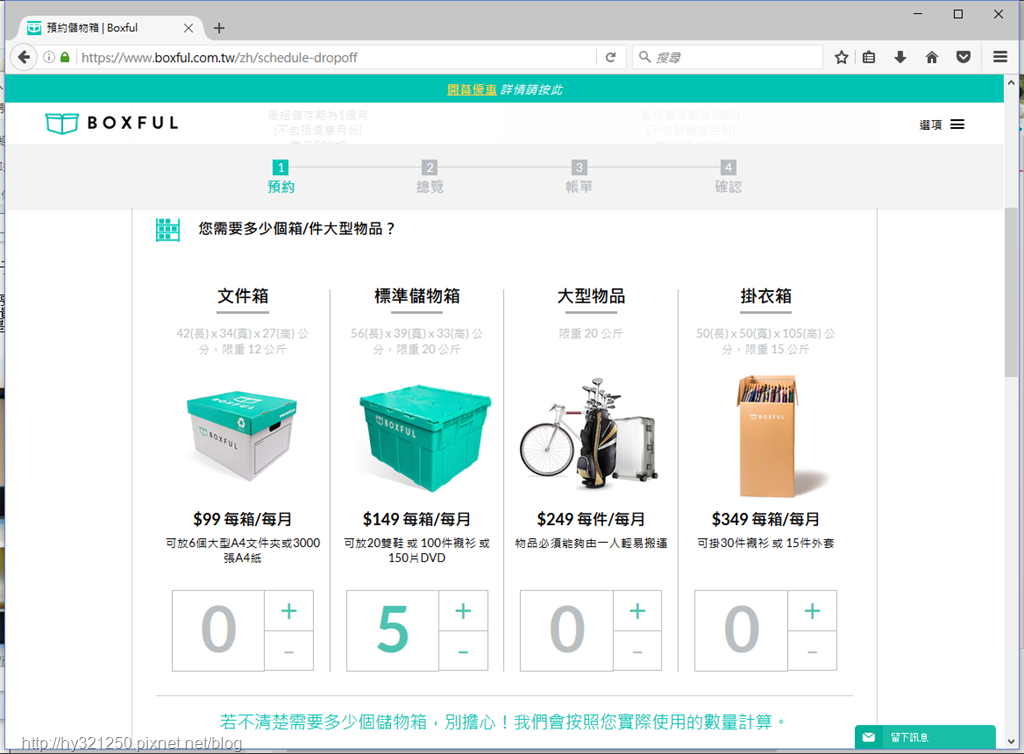The width and height of the screenshot is (1024, 754).
Task: Click the 文件箱 document box image
Action: click(242, 436)
